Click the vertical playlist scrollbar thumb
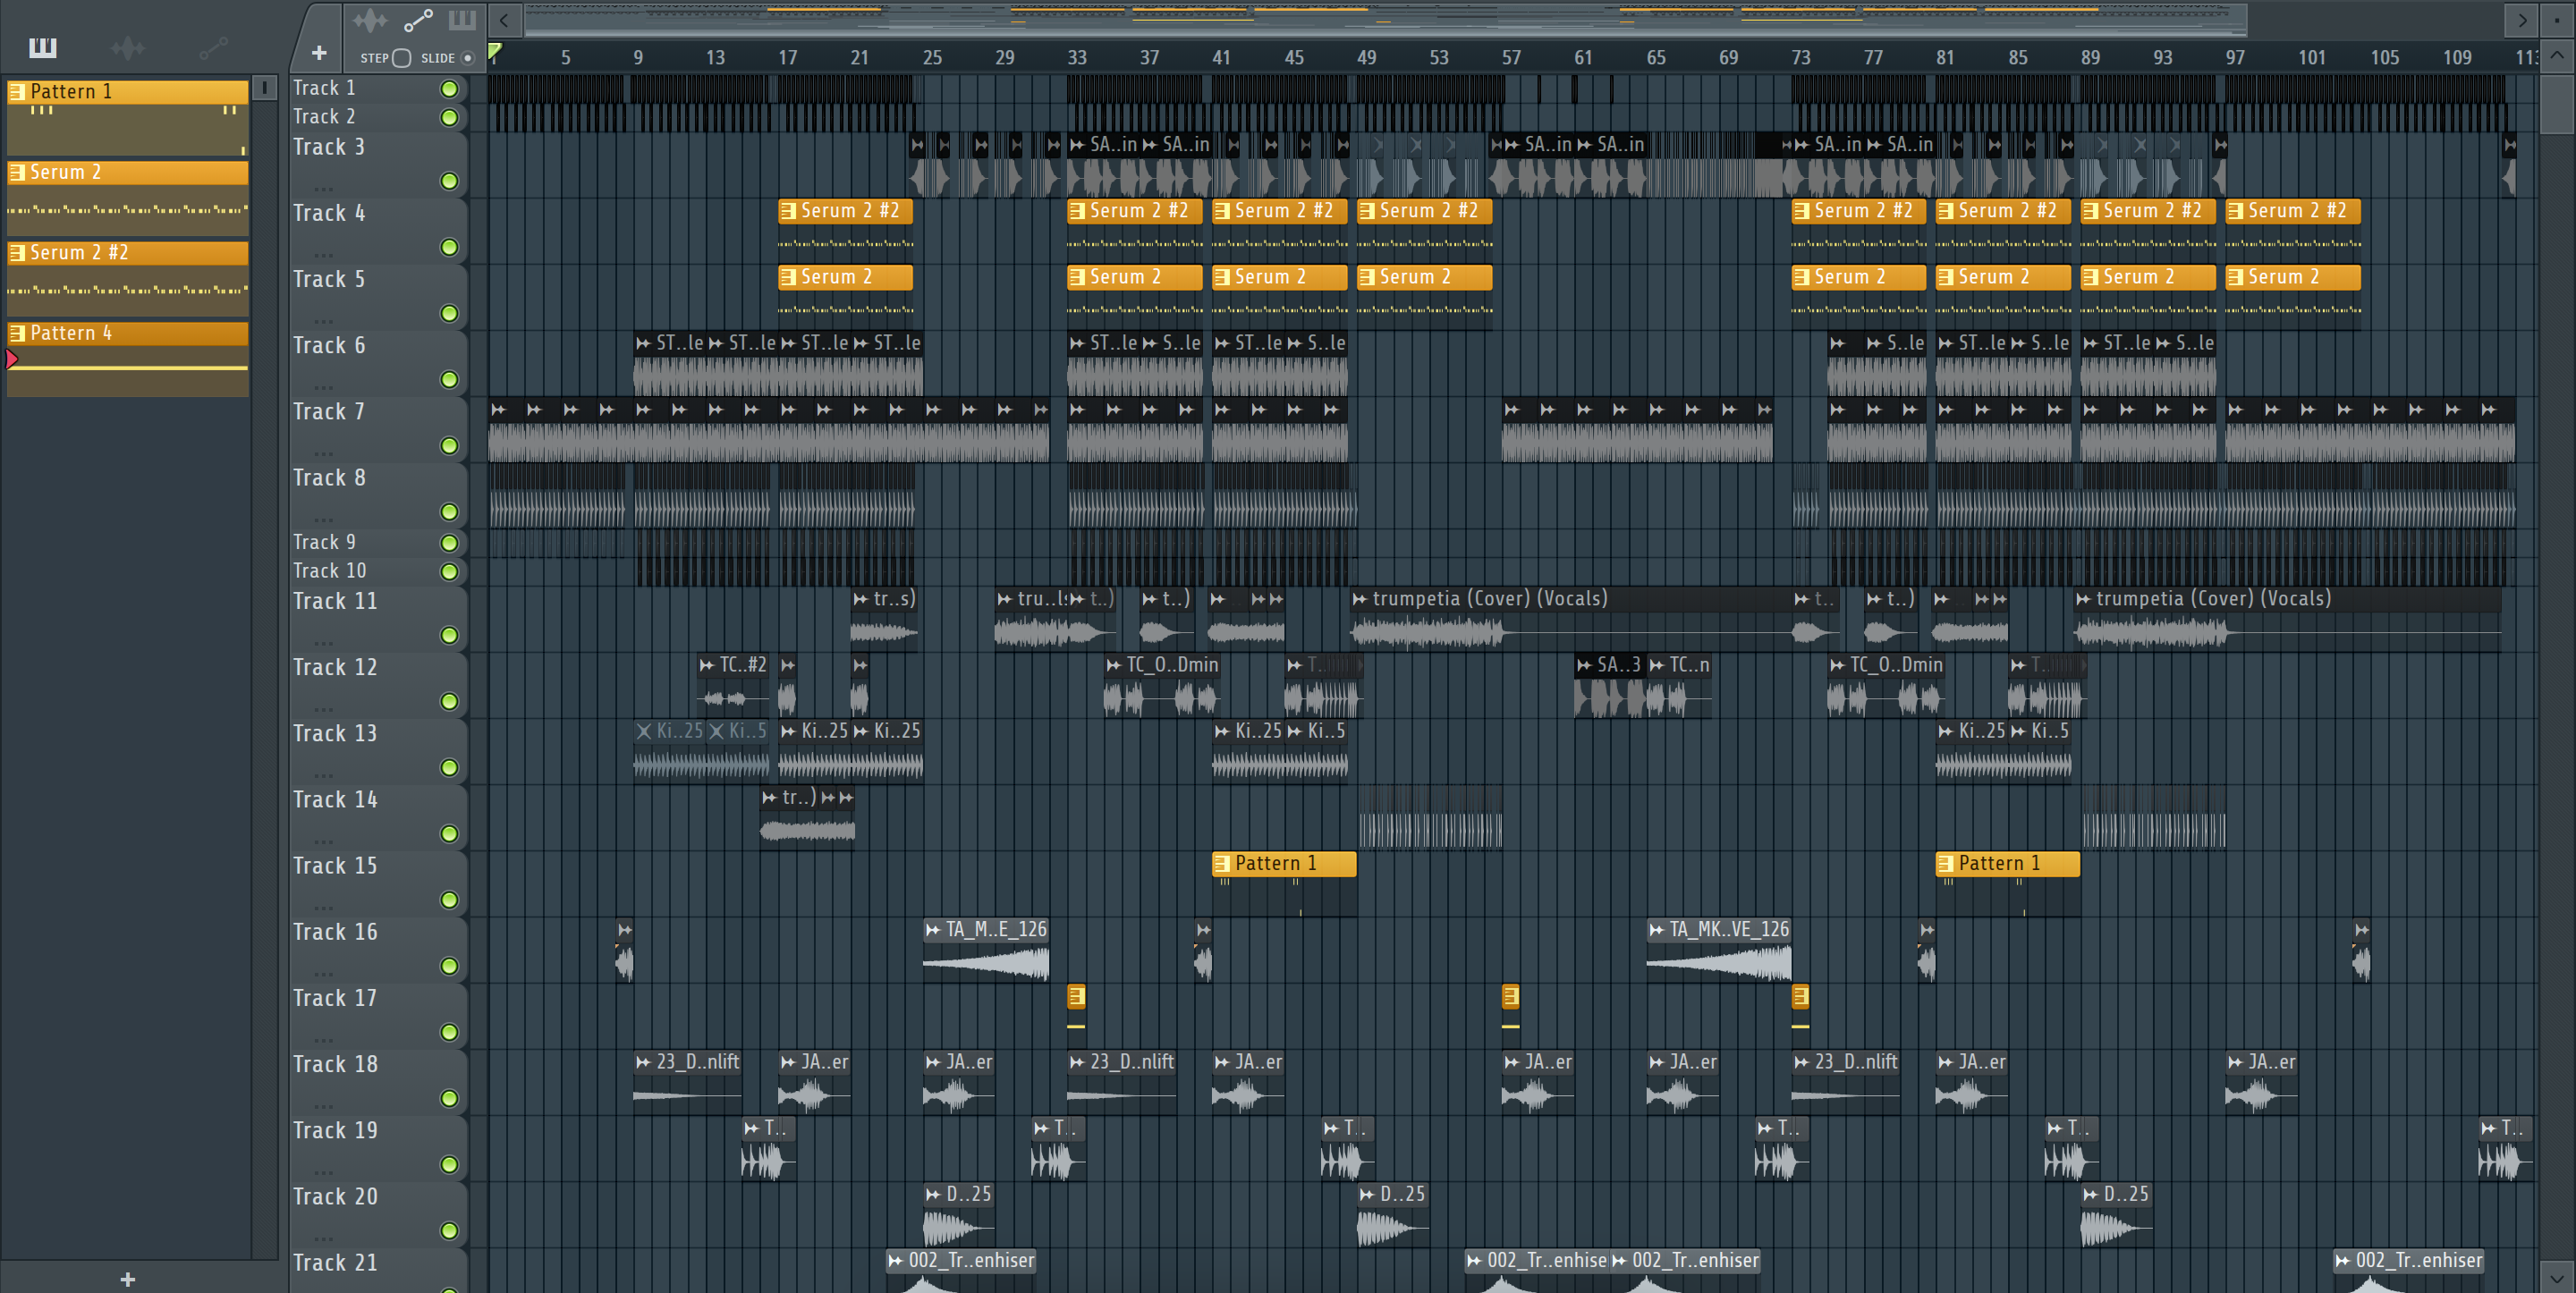The height and width of the screenshot is (1293, 2576). (x=2556, y=106)
